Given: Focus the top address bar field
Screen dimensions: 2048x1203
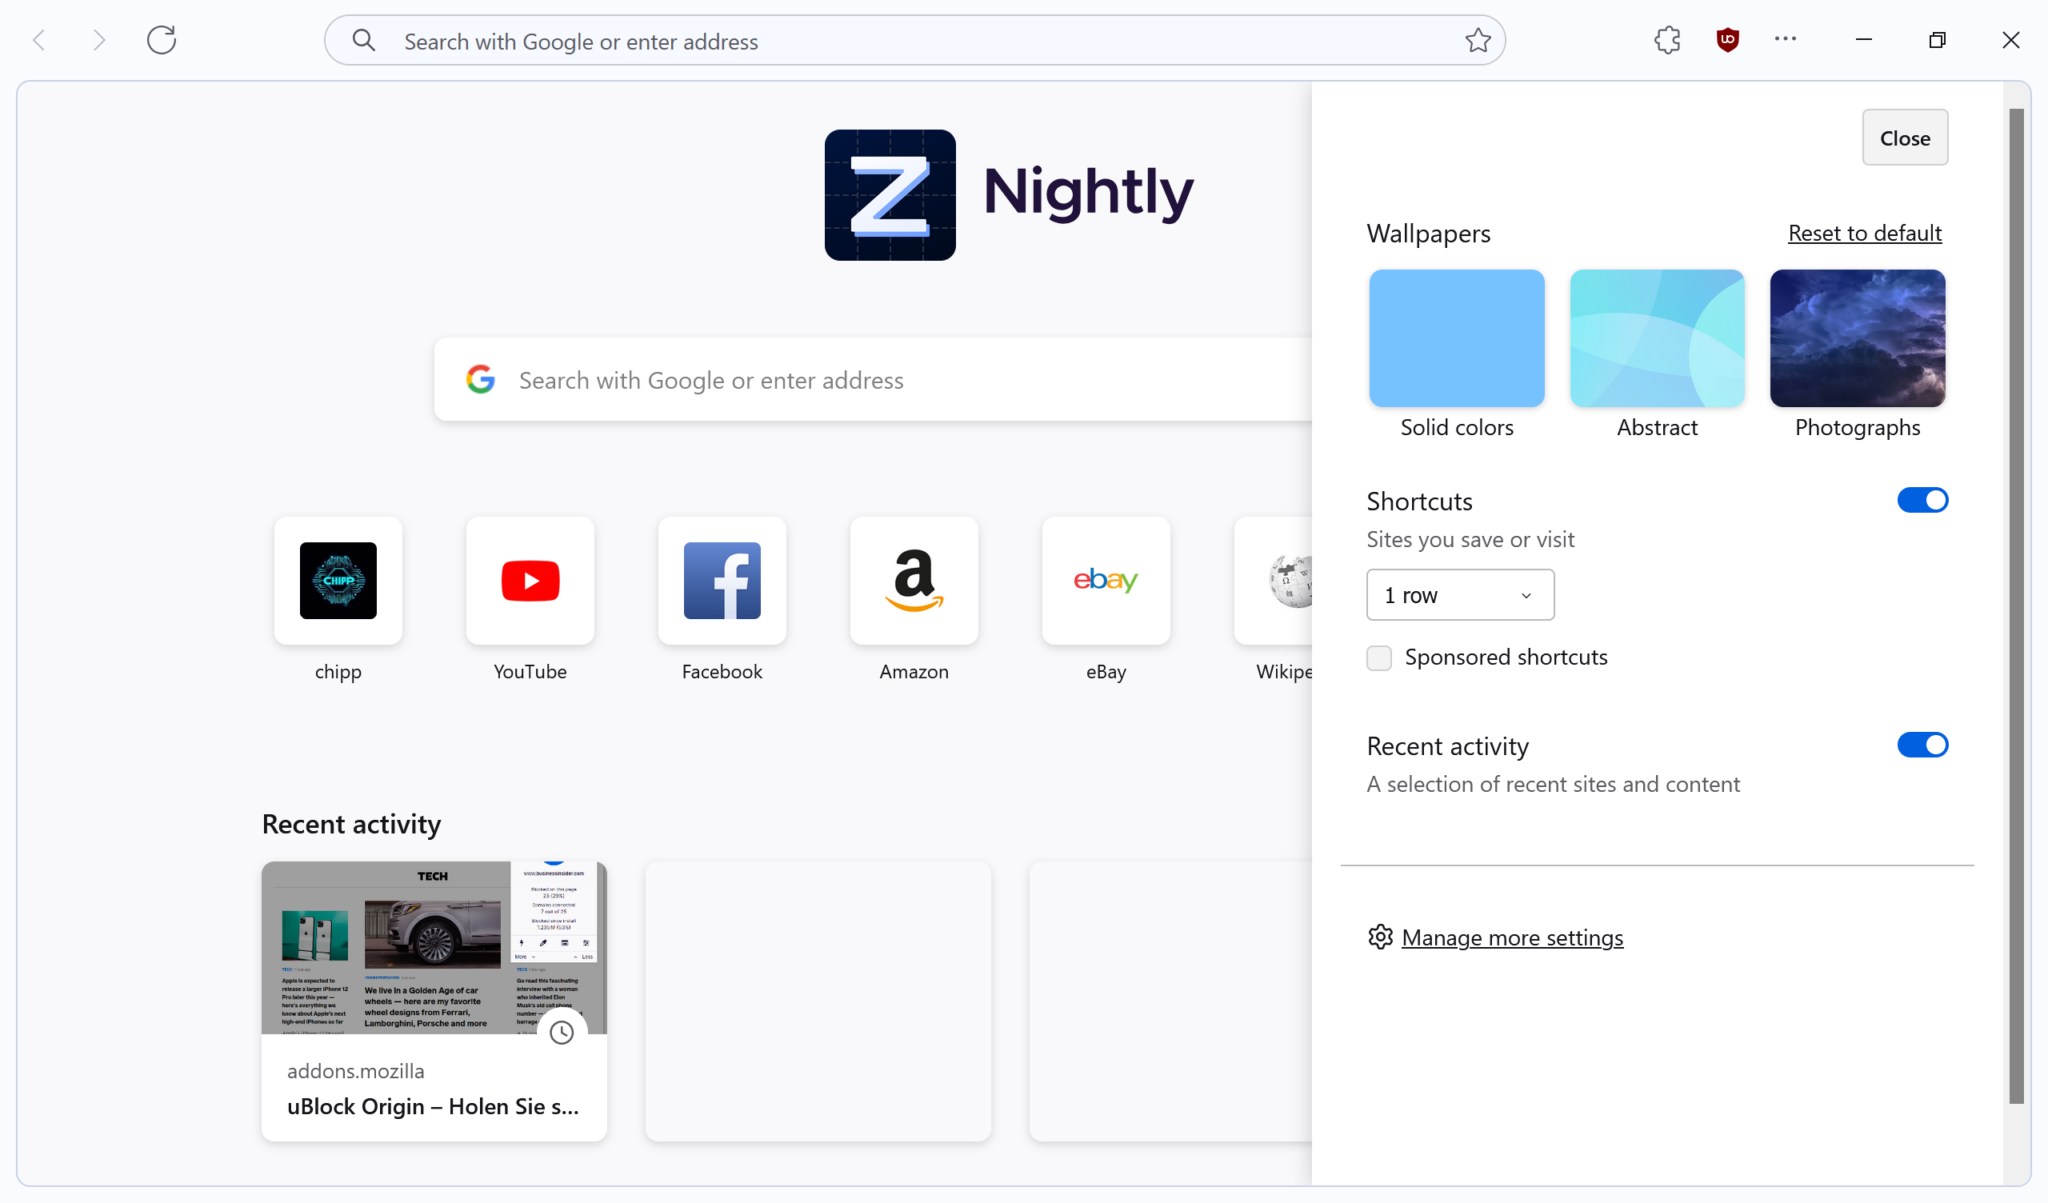Looking at the screenshot, I should [914, 41].
